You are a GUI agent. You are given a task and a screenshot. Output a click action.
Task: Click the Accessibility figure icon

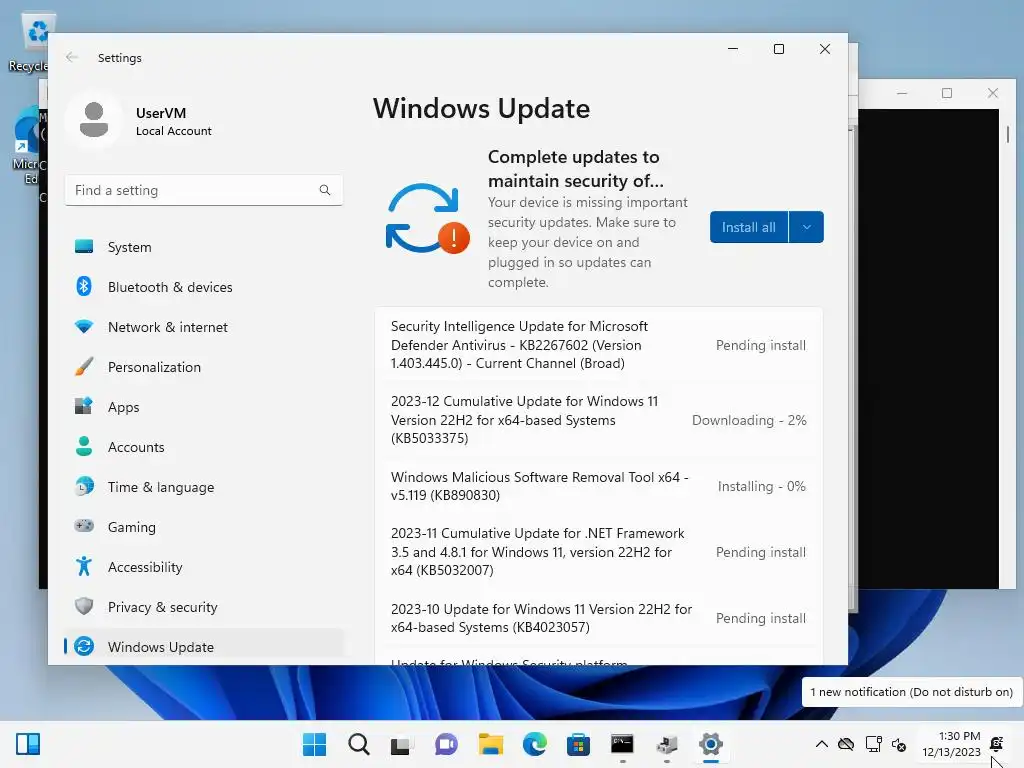tap(84, 566)
